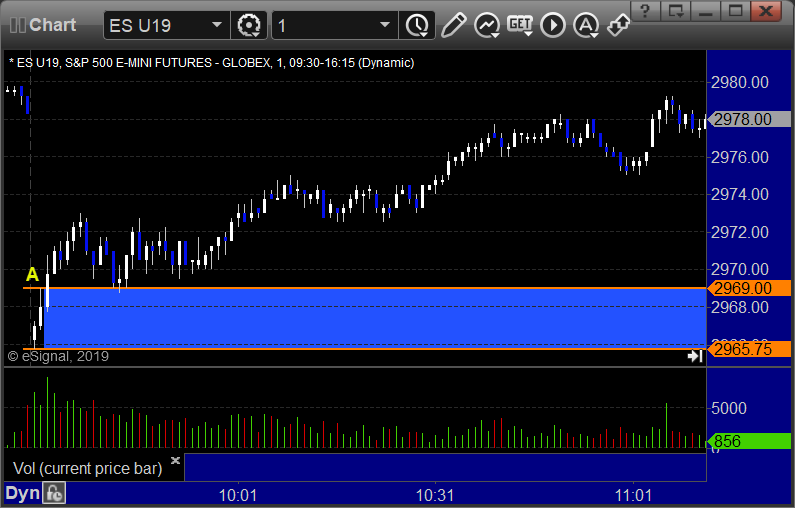
Task: Click the 10:01 time axis label
Action: click(237, 495)
